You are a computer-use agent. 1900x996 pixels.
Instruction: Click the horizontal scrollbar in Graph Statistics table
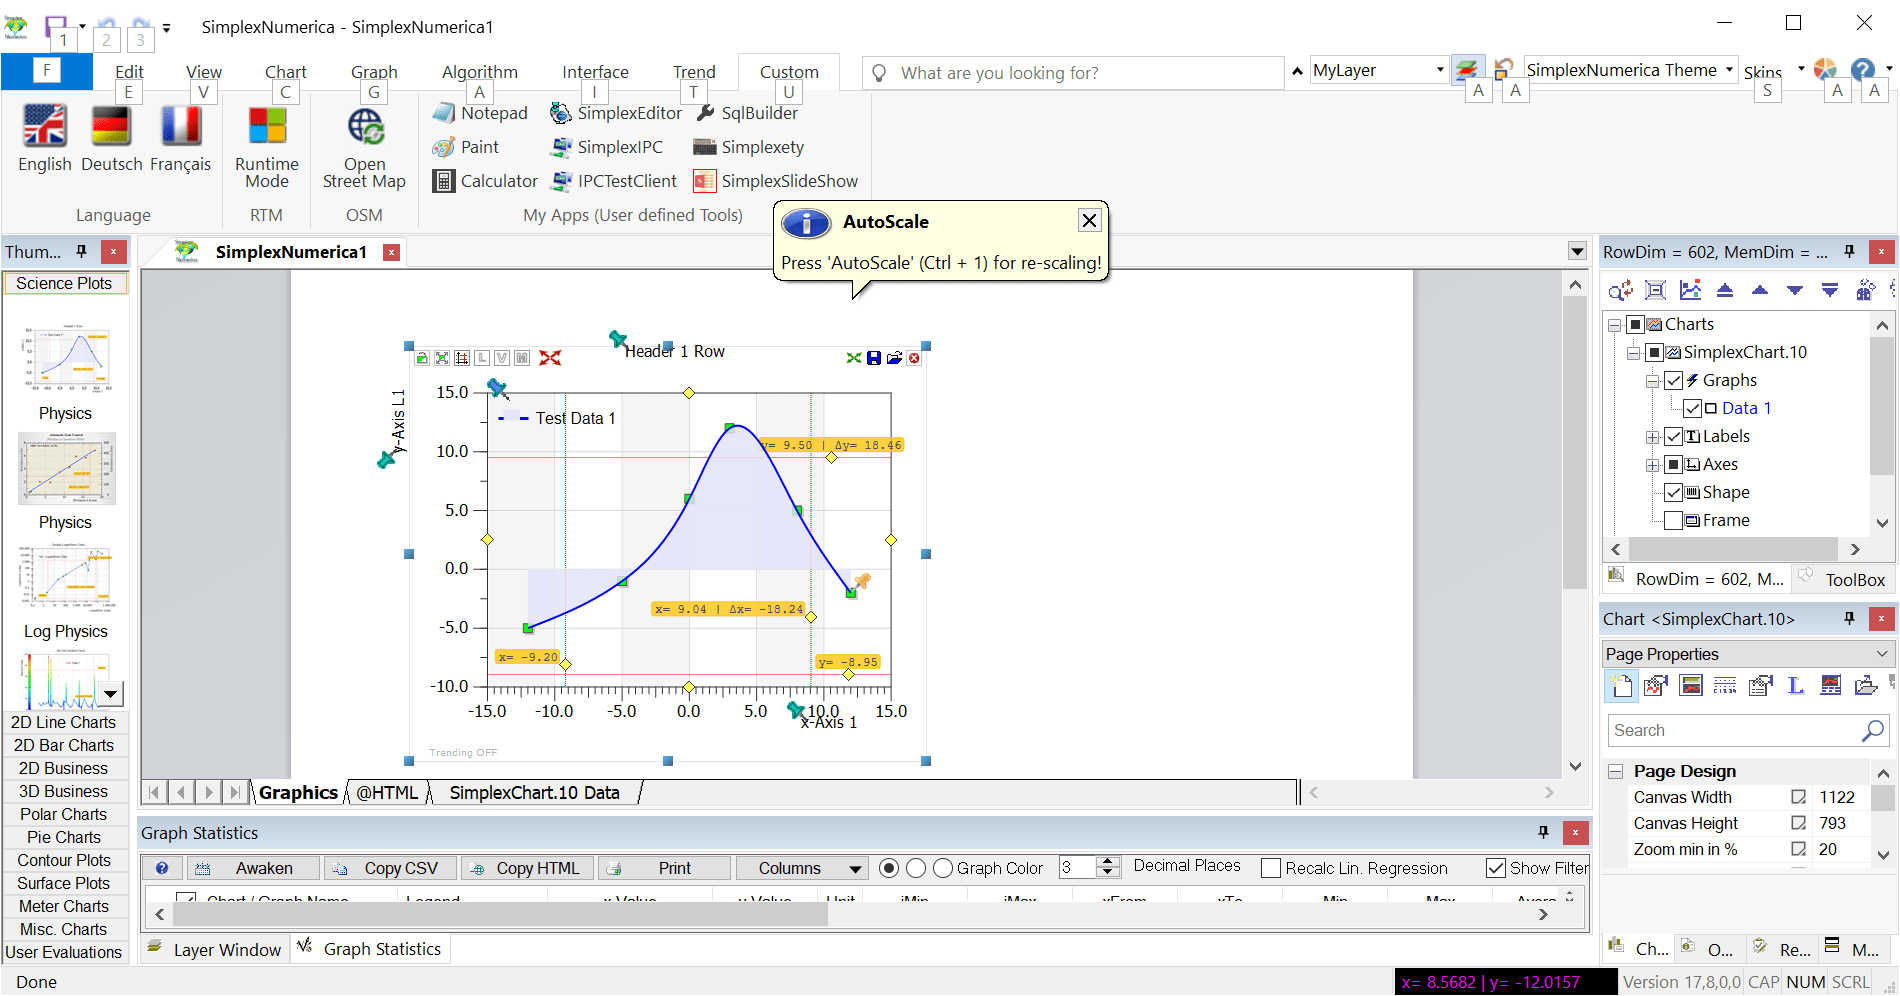tap(500, 914)
